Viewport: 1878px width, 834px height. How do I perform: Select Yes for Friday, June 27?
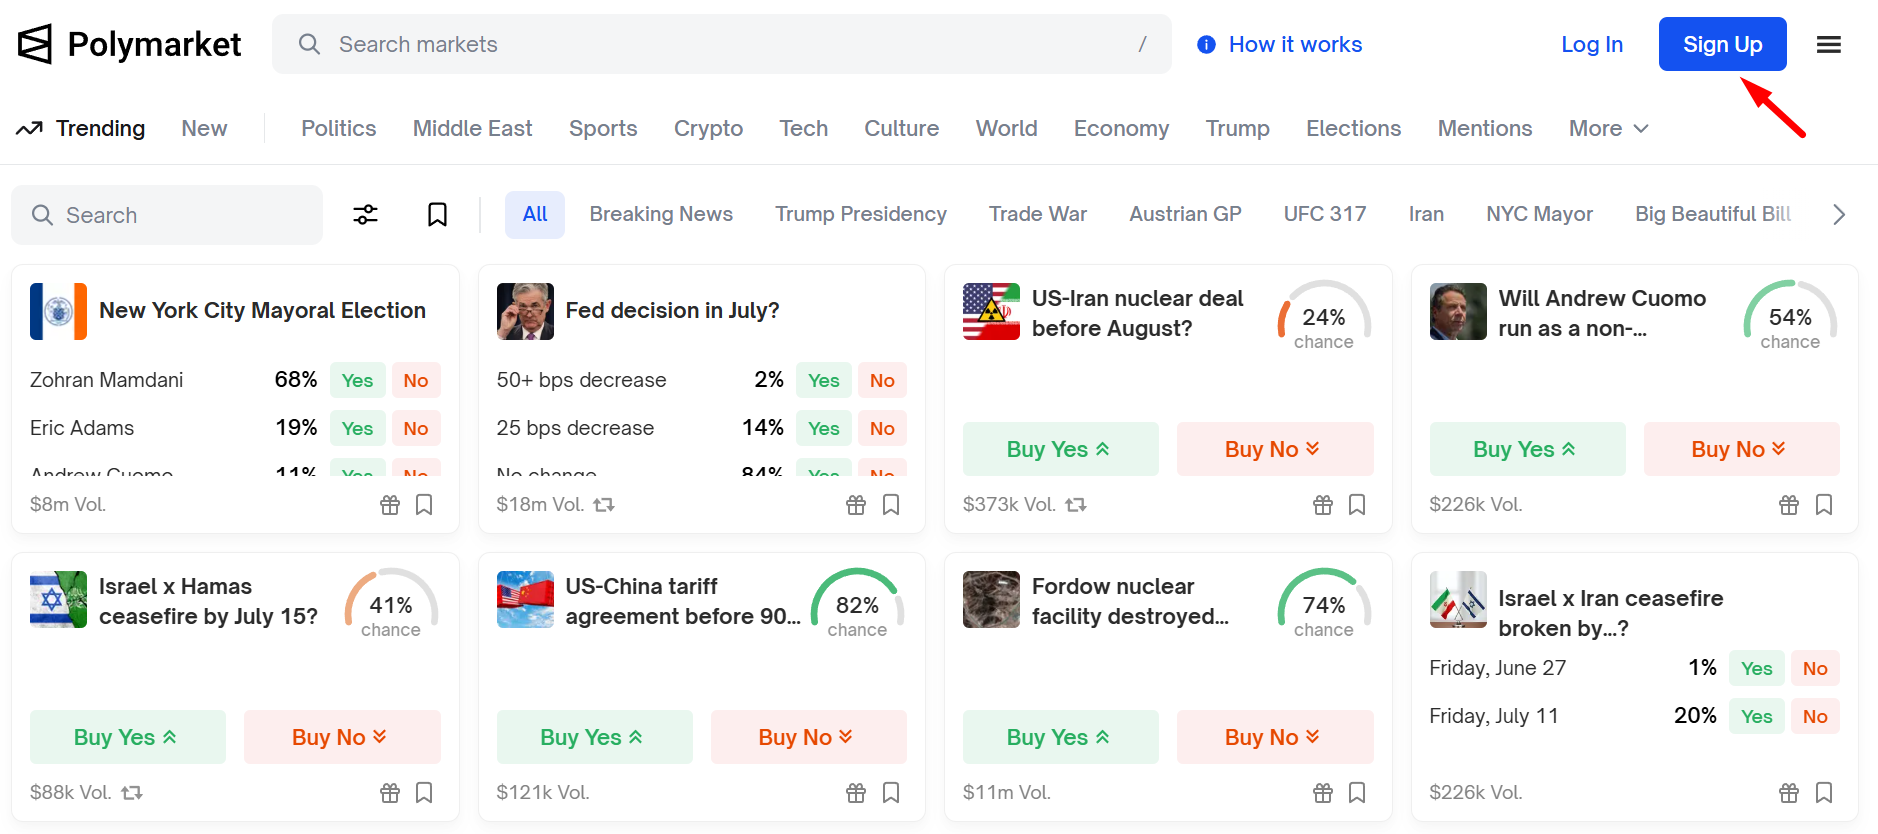click(x=1757, y=668)
